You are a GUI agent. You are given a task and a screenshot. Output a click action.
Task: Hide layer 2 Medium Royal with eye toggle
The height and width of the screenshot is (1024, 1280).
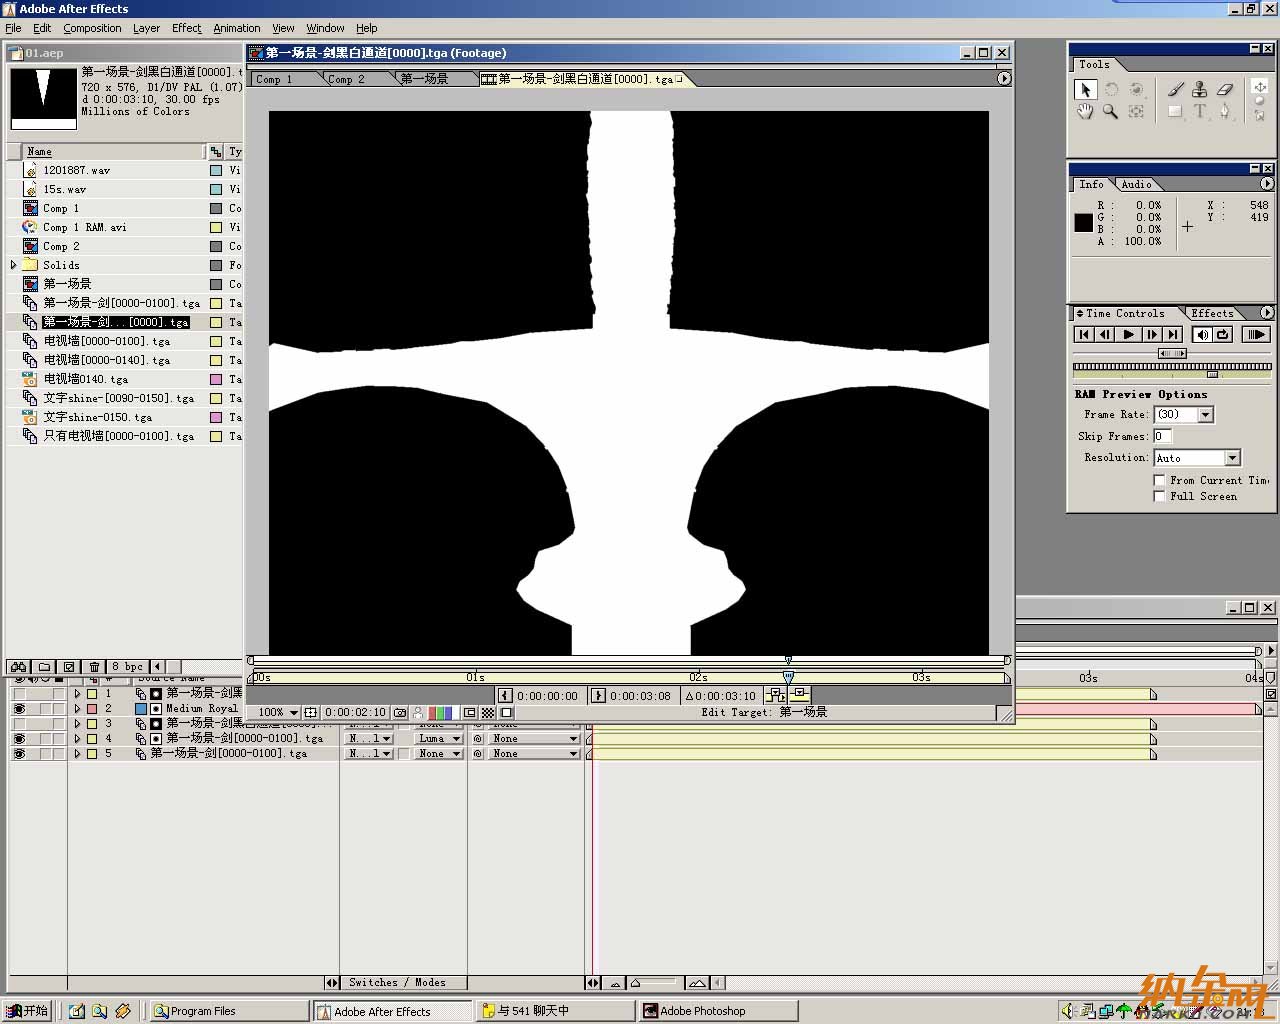[x=18, y=709]
